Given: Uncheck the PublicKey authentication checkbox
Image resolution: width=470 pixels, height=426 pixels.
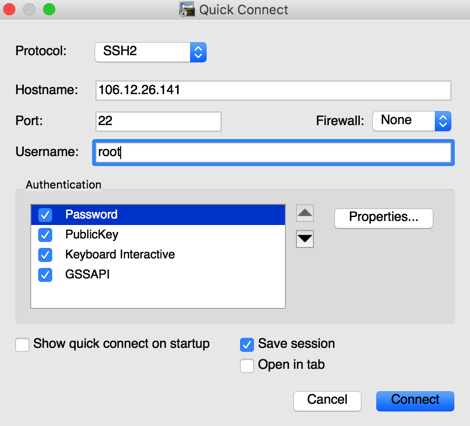Looking at the screenshot, I should coord(45,235).
